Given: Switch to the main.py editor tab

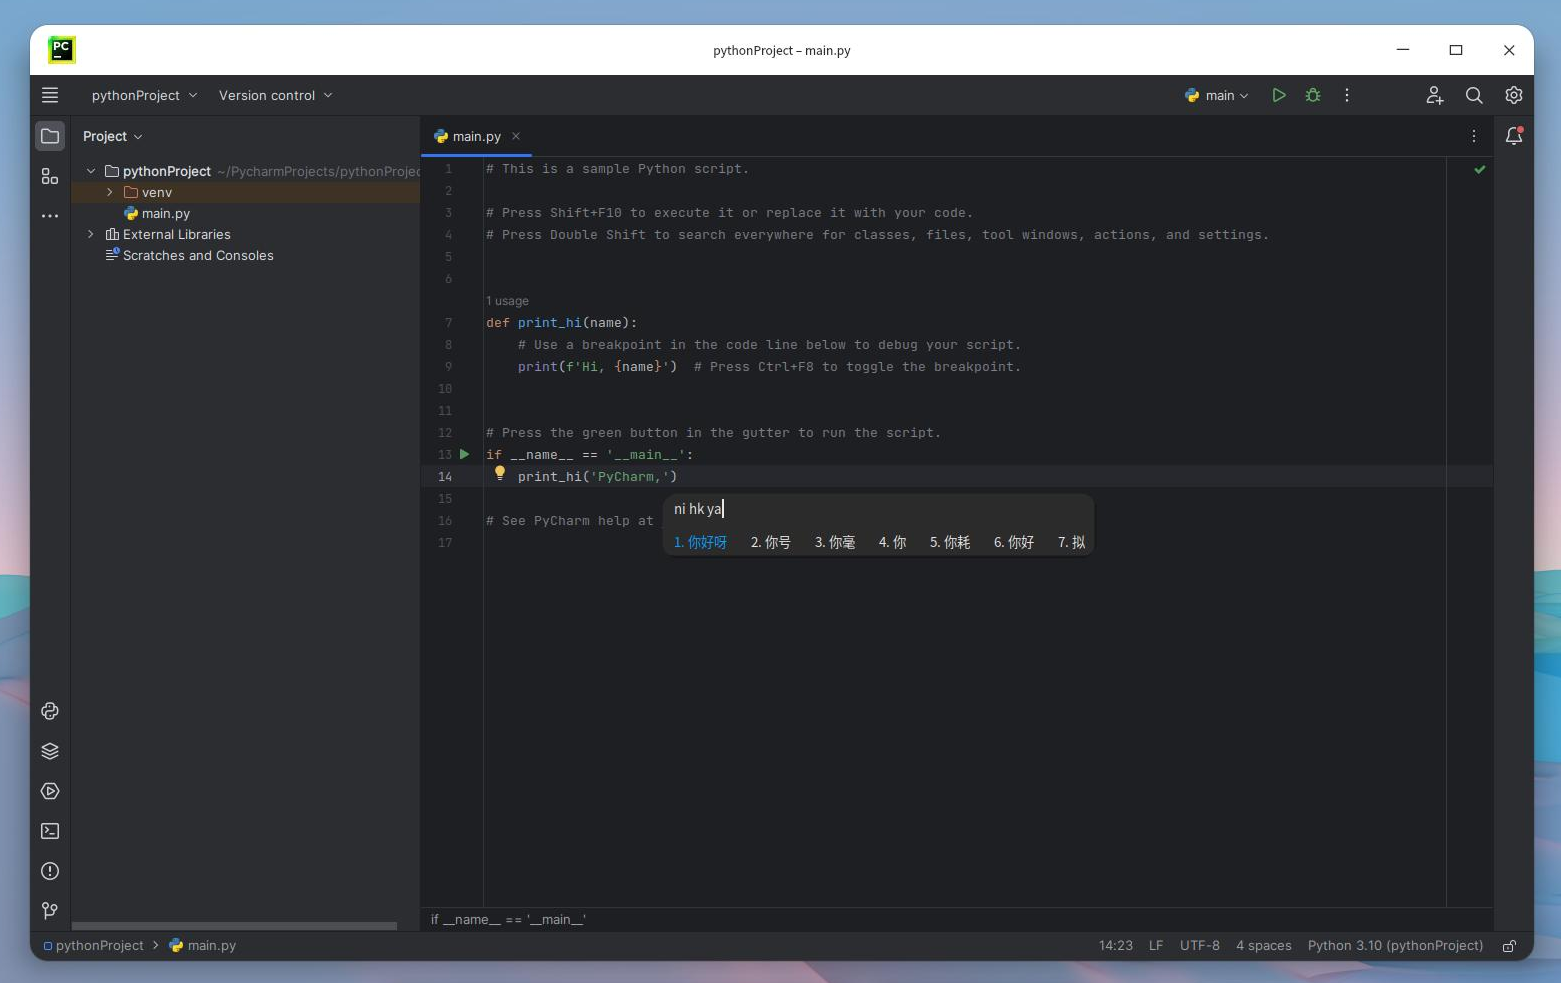Looking at the screenshot, I should click(x=476, y=136).
